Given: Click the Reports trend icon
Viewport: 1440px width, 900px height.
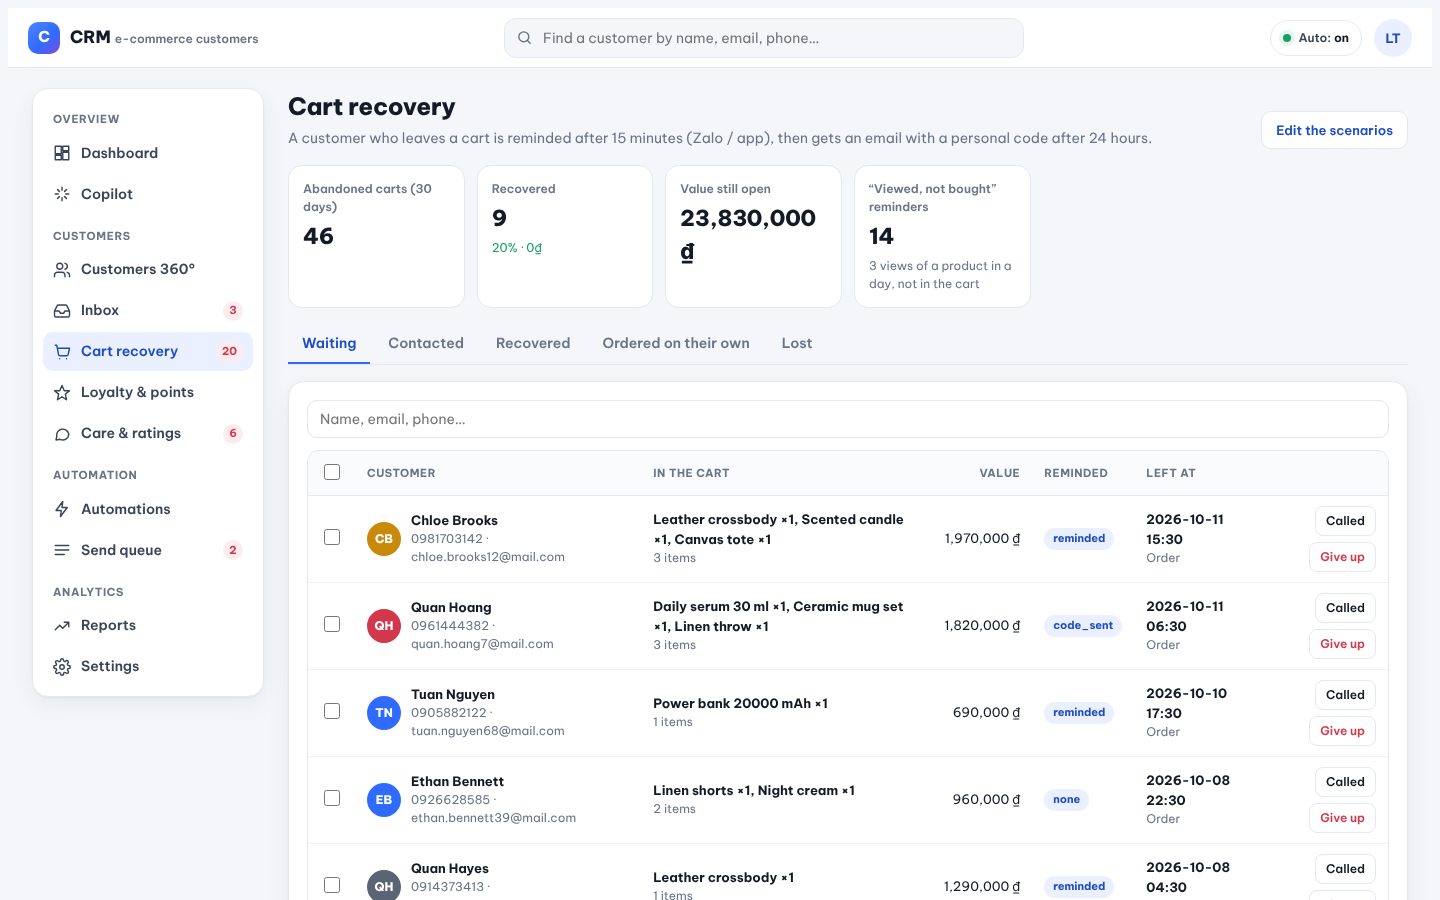Looking at the screenshot, I should pos(62,625).
